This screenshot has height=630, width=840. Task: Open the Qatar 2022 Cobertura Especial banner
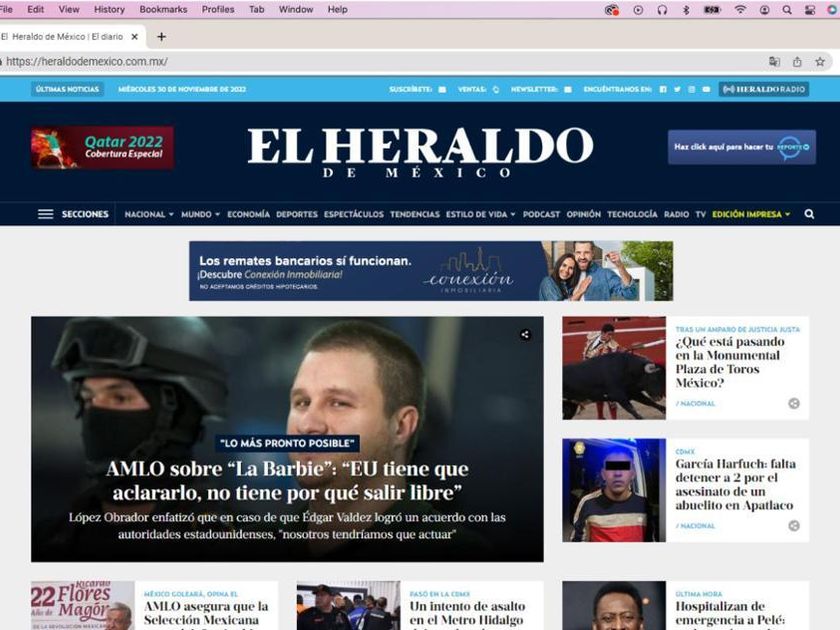(102, 147)
